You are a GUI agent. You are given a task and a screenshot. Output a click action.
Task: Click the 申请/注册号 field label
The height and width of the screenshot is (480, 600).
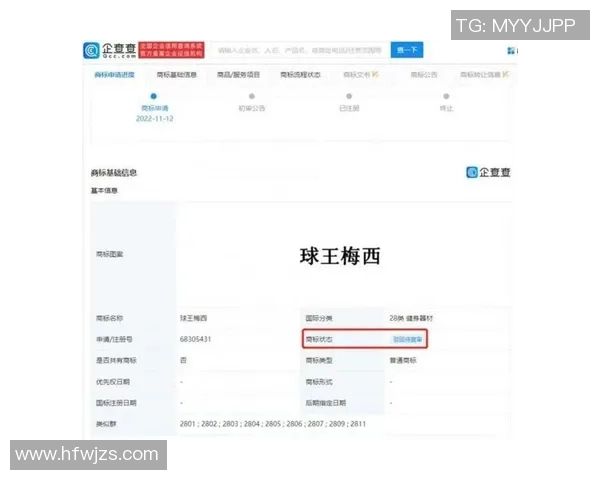(114, 339)
